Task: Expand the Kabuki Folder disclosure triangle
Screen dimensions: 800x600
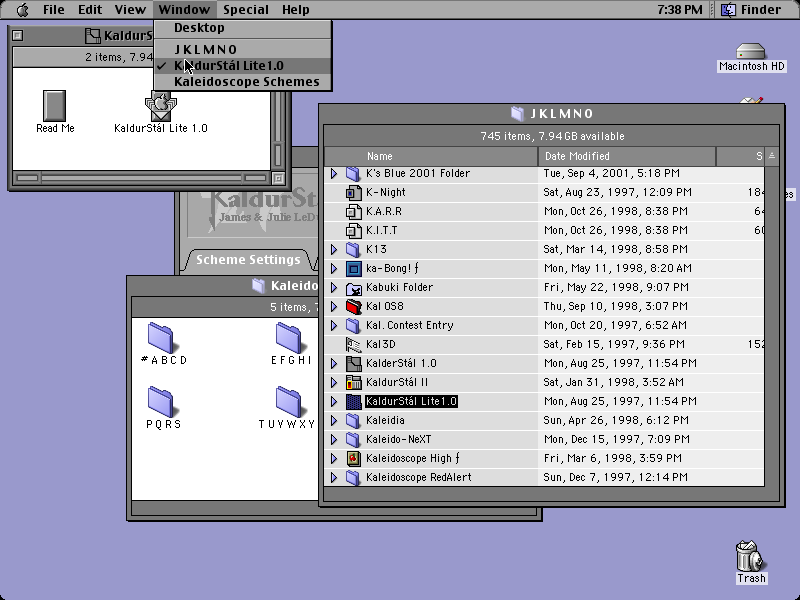Action: coord(334,287)
